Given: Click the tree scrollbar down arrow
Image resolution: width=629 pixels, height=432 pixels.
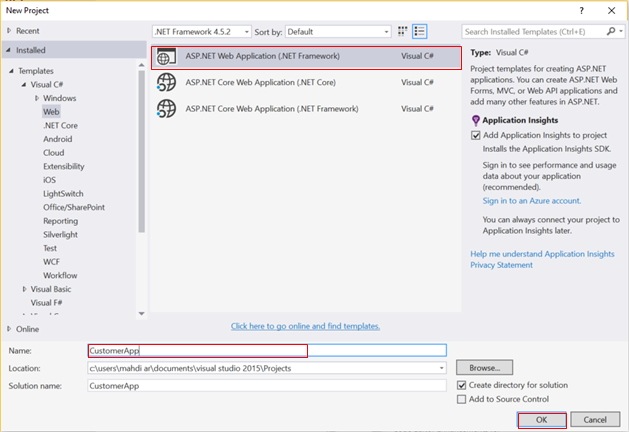Looking at the screenshot, I should coord(141,314).
